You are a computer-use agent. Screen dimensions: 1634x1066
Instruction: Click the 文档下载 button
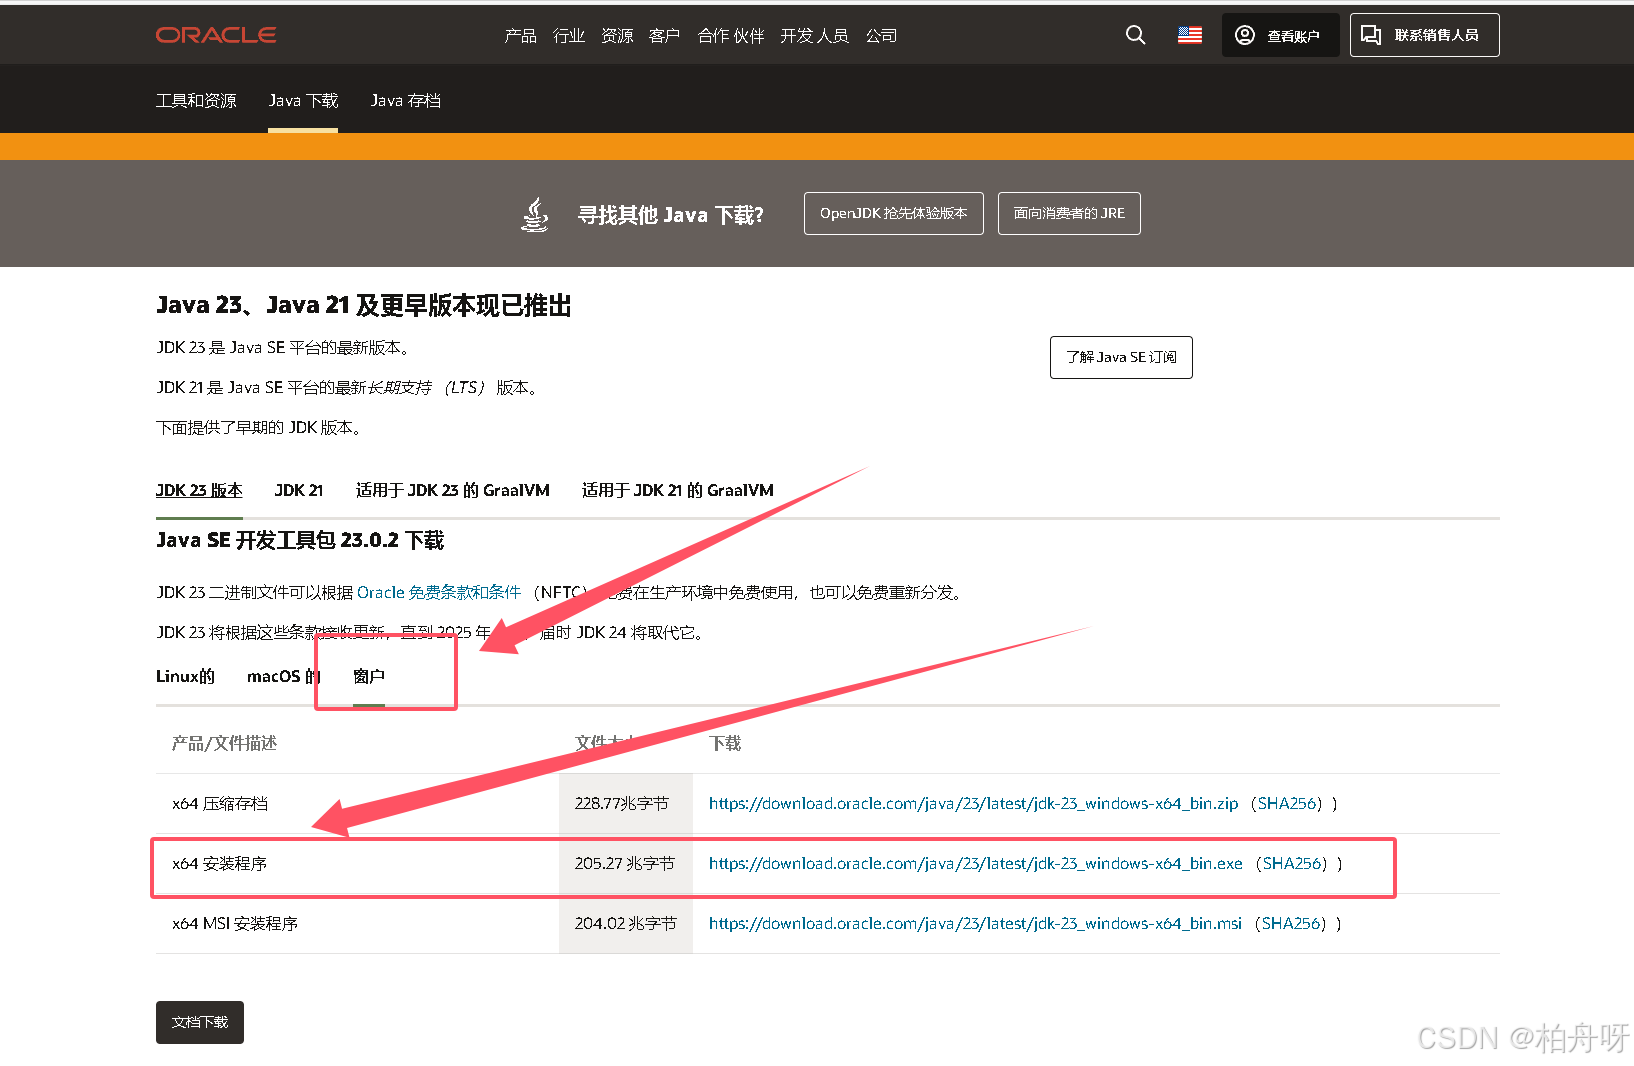200,1022
